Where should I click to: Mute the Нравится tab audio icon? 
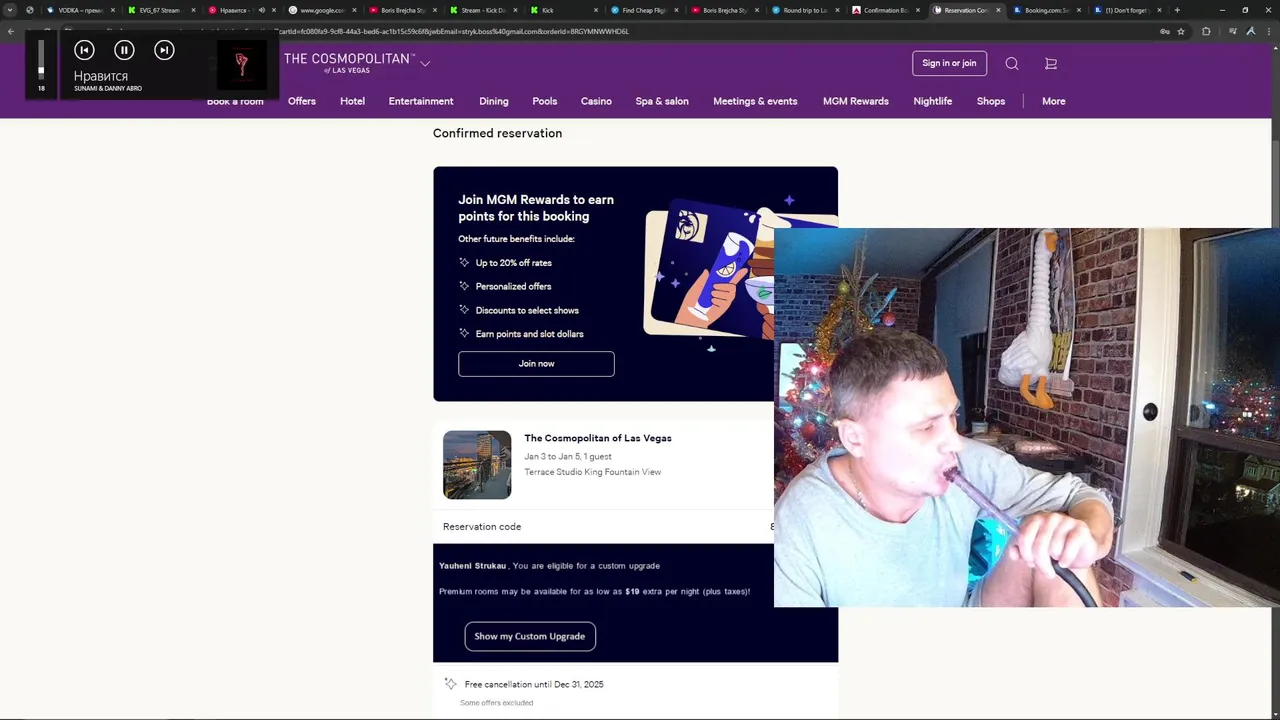click(262, 10)
